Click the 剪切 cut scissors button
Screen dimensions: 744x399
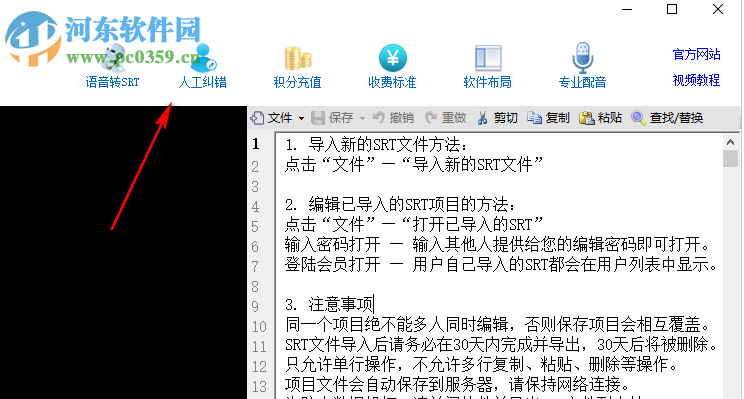pos(497,118)
